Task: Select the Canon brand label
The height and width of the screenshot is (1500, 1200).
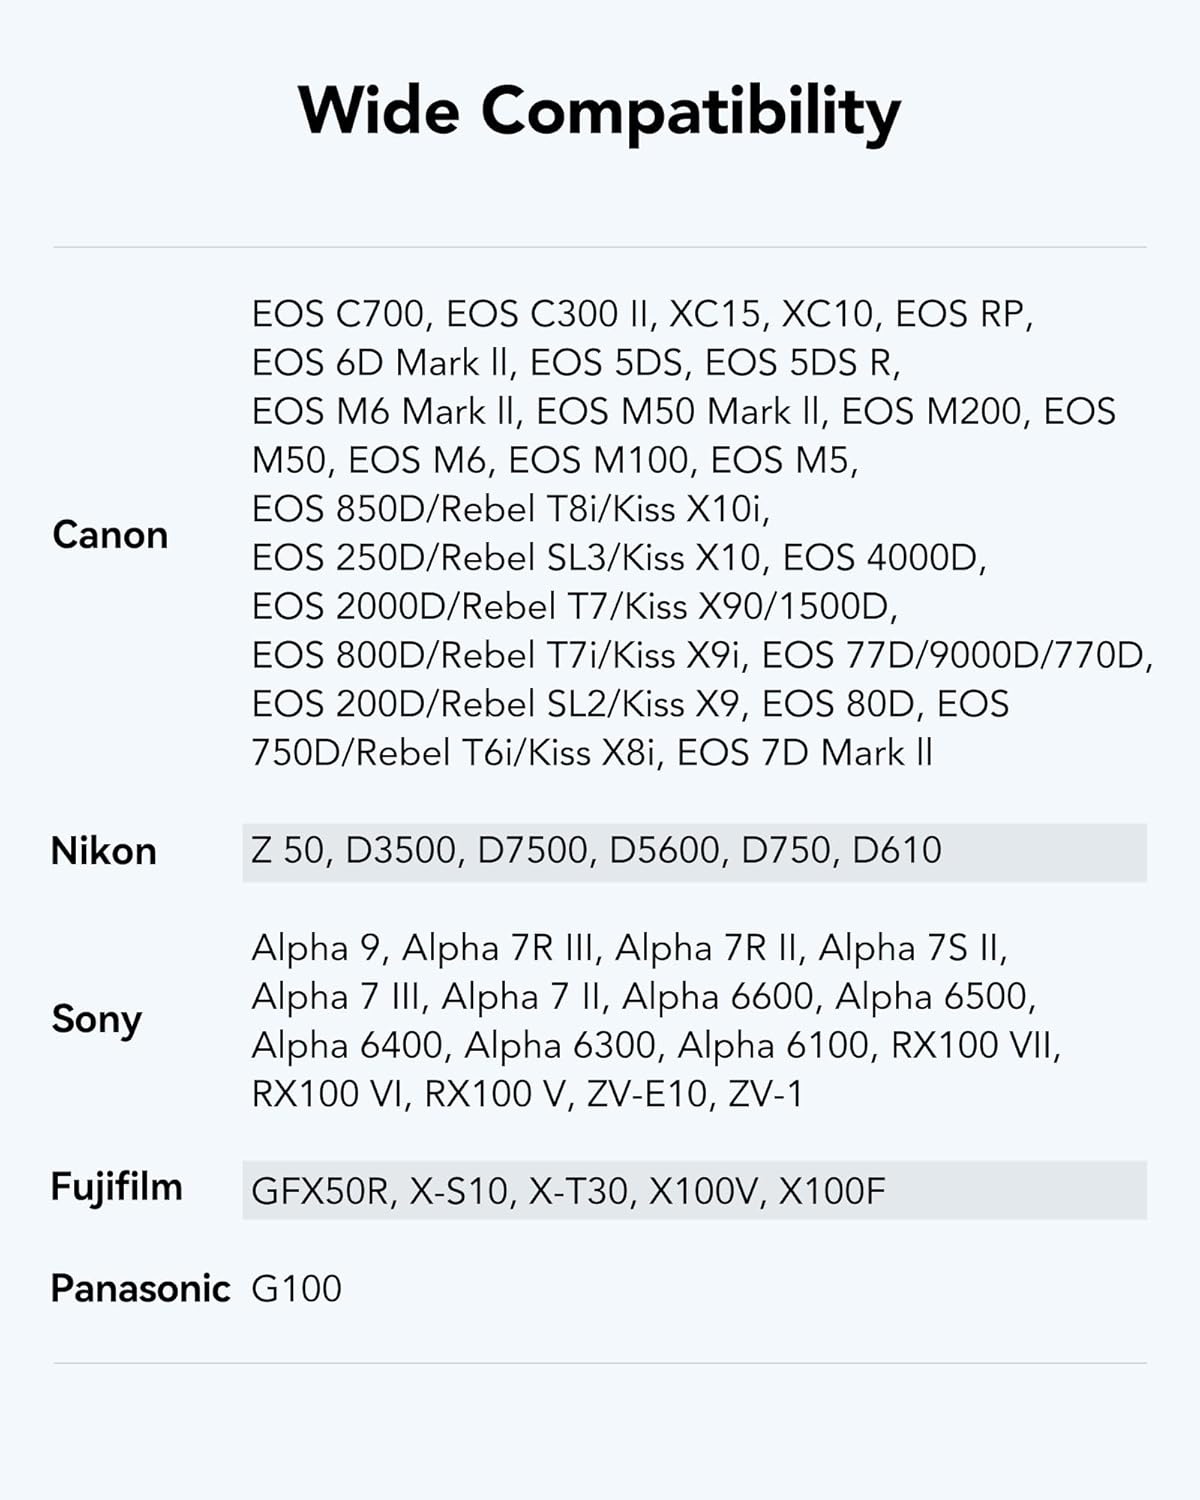Action: [110, 535]
